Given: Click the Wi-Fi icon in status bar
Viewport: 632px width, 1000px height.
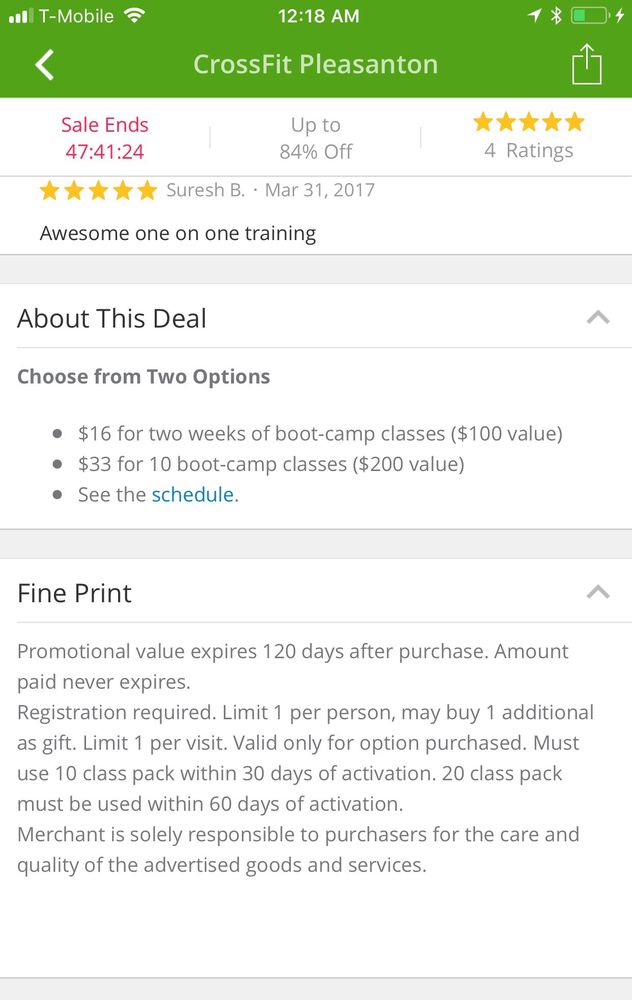Looking at the screenshot, I should click(135, 16).
